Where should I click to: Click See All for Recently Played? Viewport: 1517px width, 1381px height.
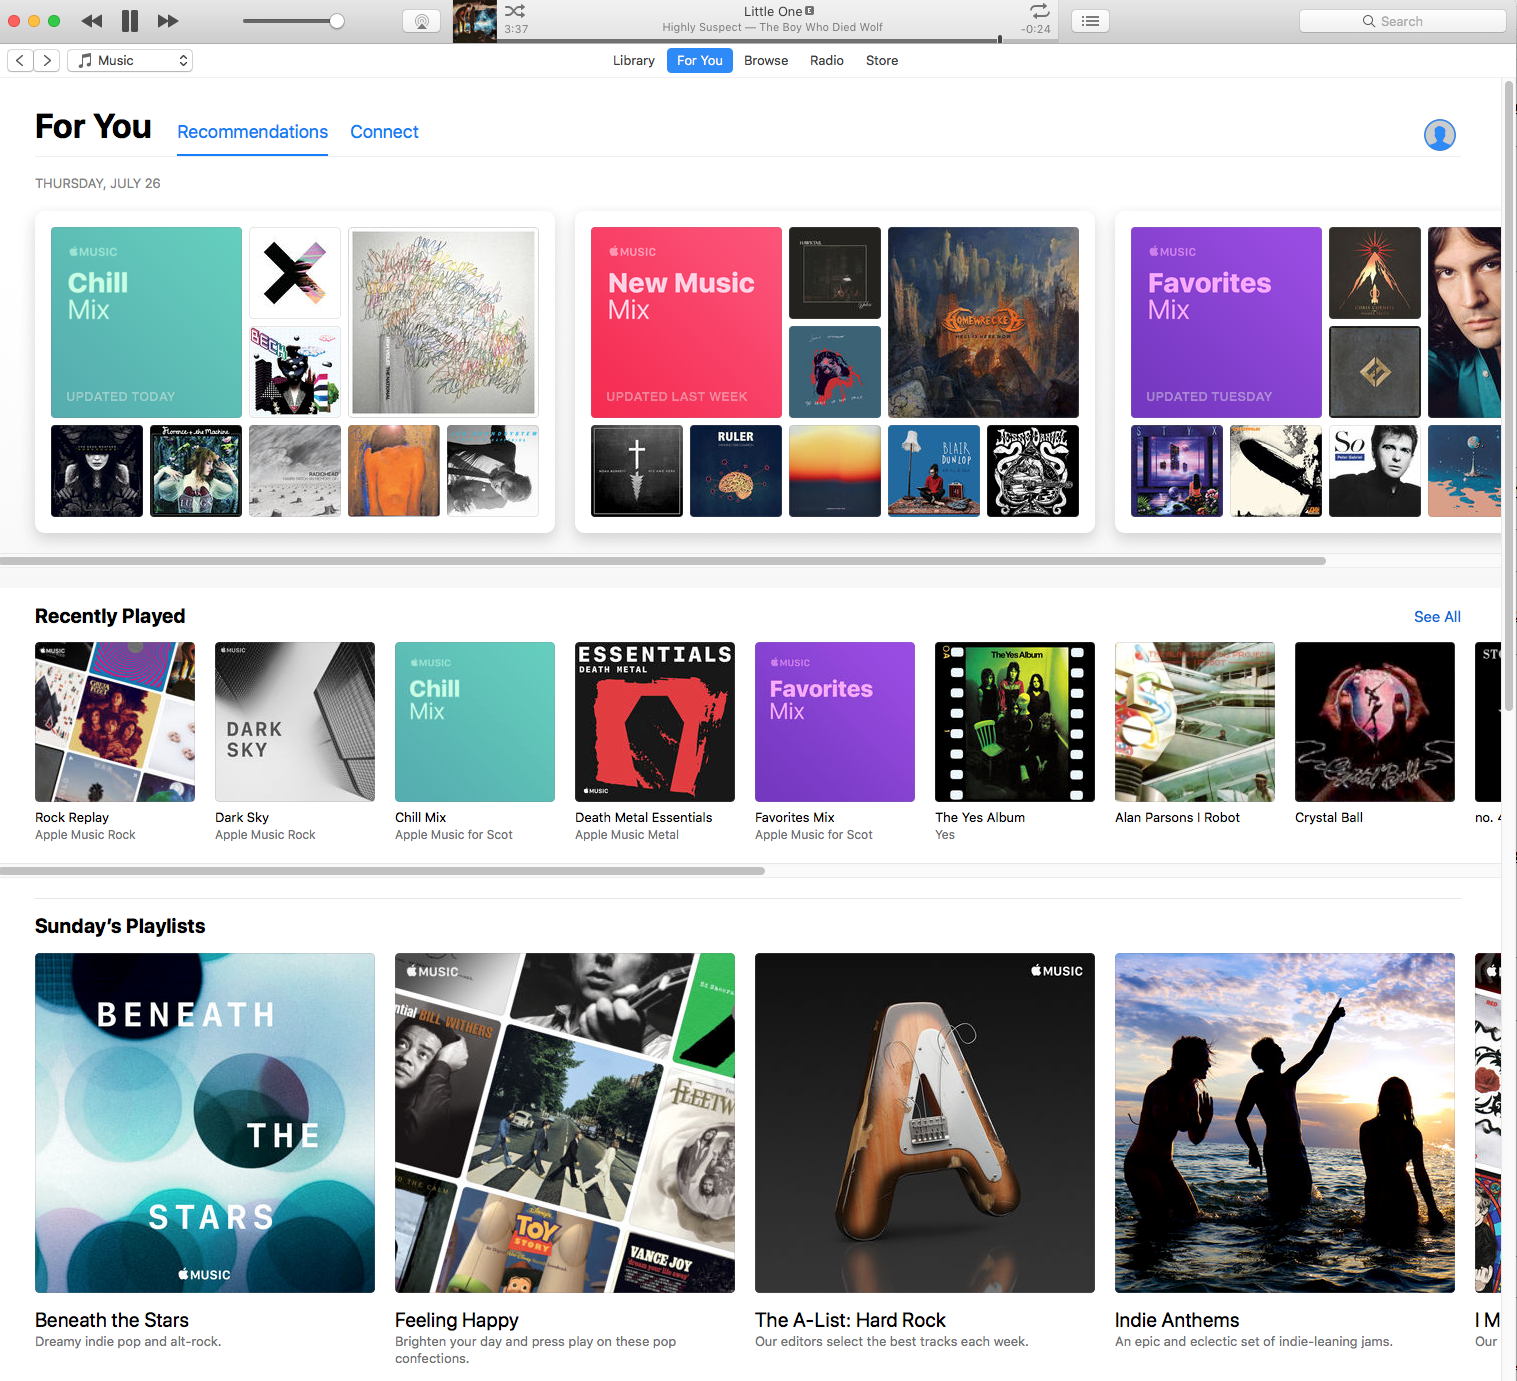[1437, 617]
